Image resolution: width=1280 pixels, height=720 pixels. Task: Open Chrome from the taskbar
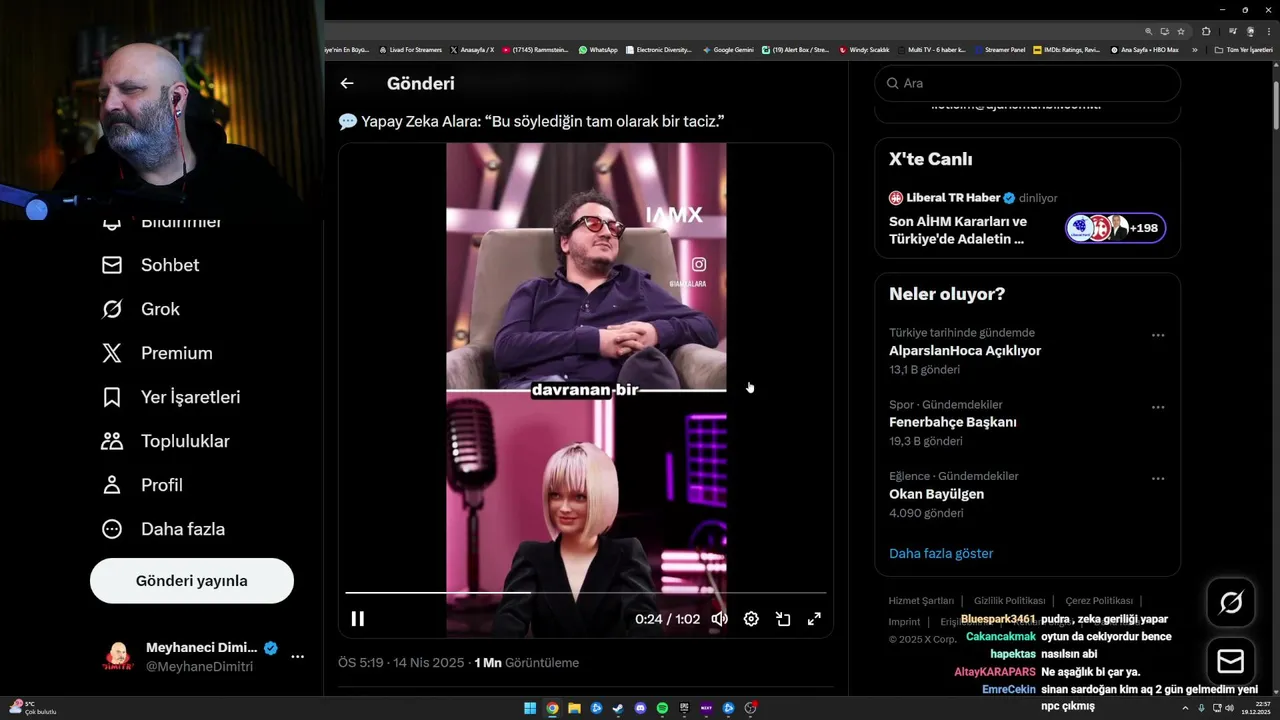(x=552, y=708)
